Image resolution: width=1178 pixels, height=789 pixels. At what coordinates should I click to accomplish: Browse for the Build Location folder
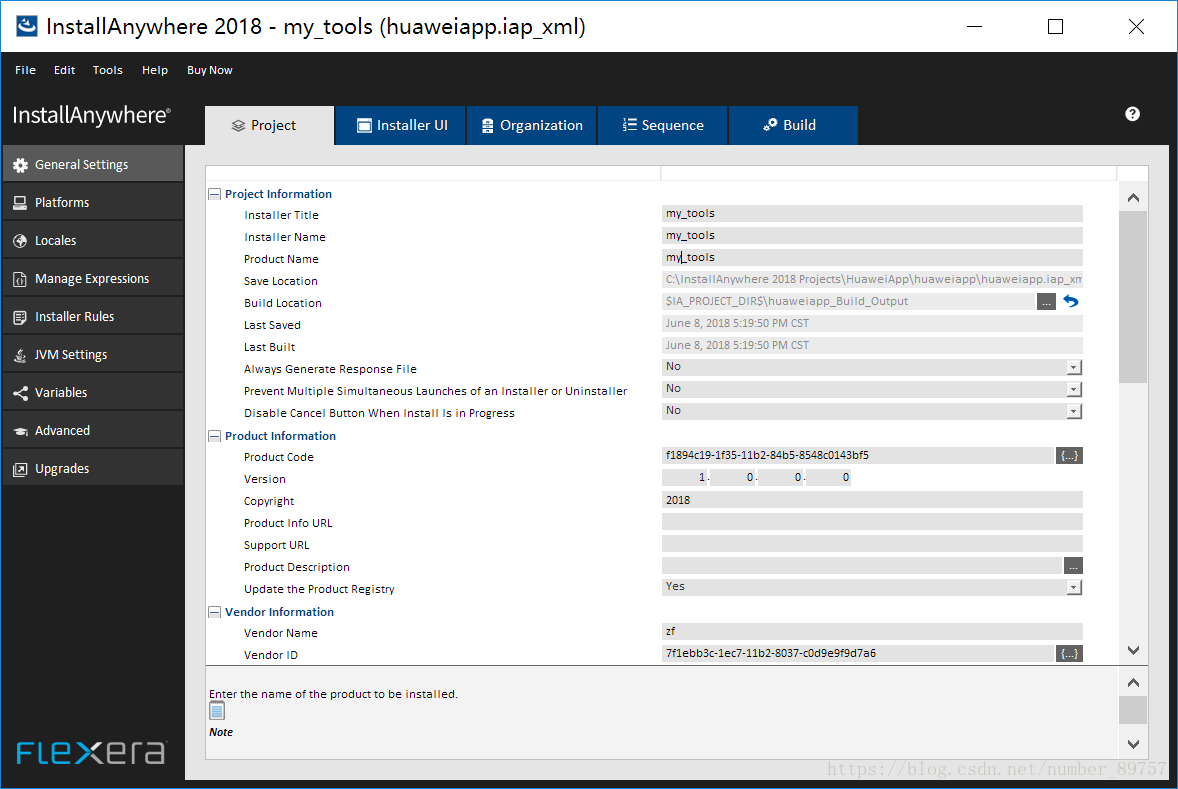1046,301
